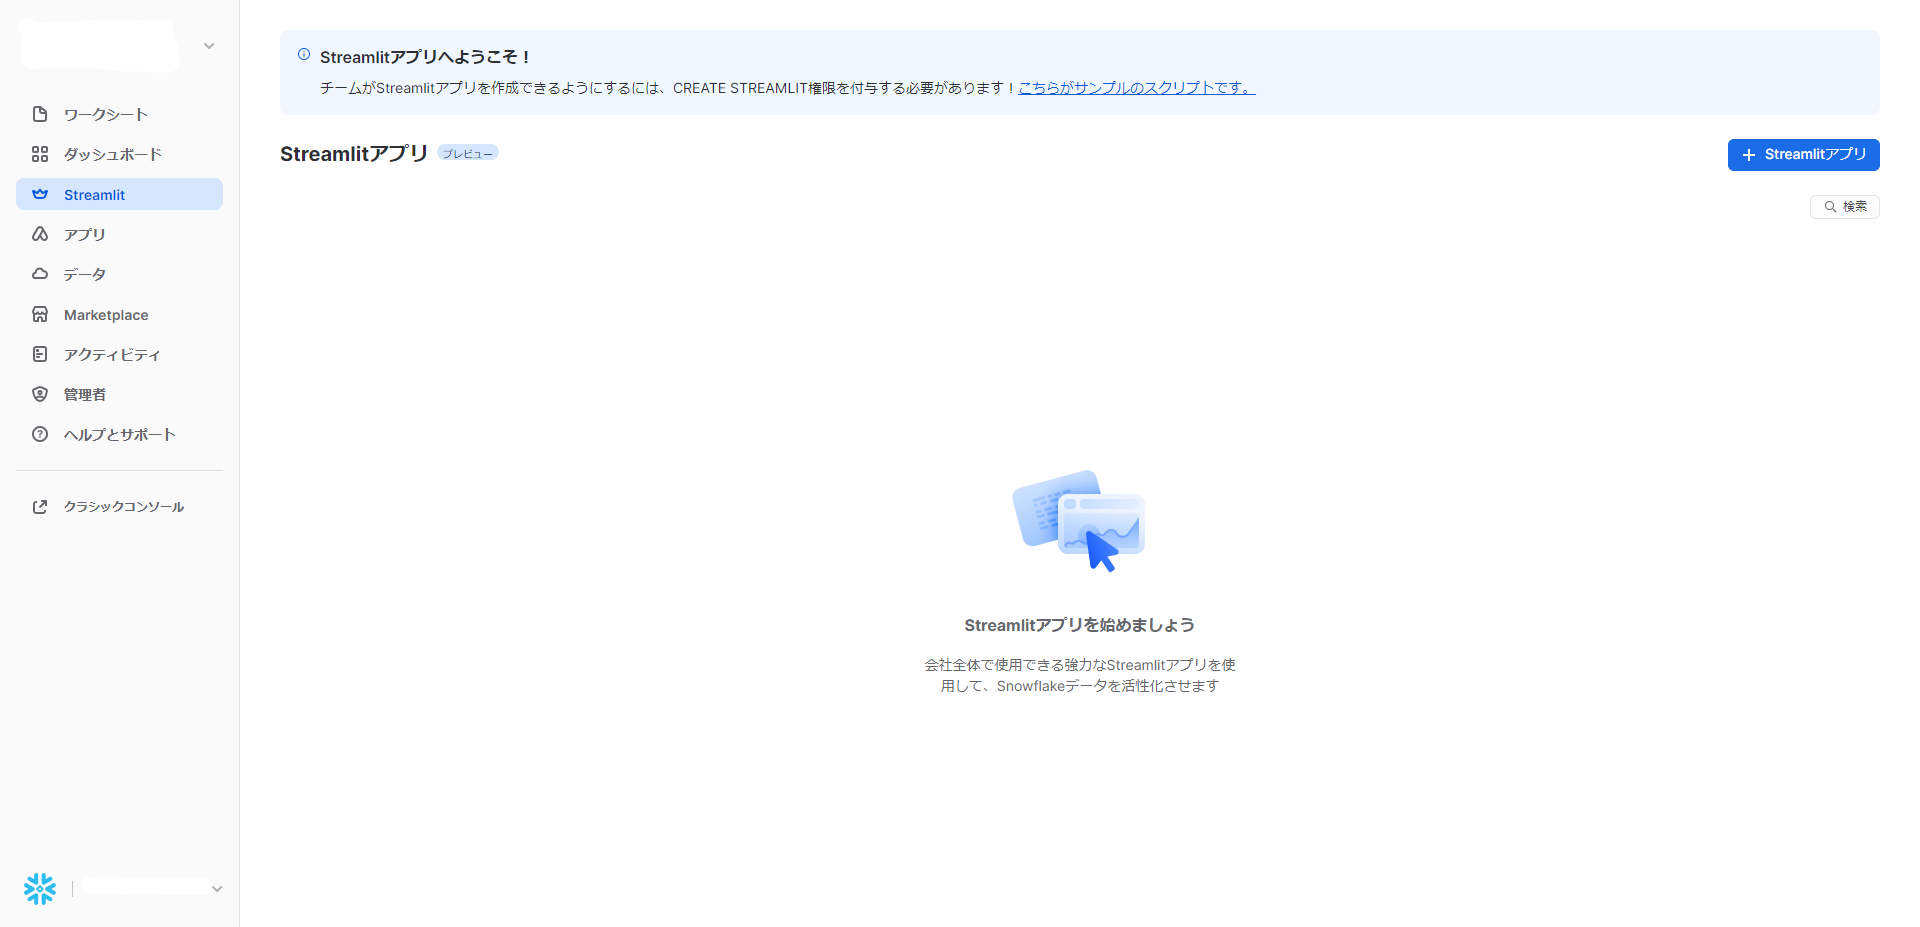Open the アプリ section from the sidebar
The width and height of the screenshot is (1920, 927).
(83, 234)
